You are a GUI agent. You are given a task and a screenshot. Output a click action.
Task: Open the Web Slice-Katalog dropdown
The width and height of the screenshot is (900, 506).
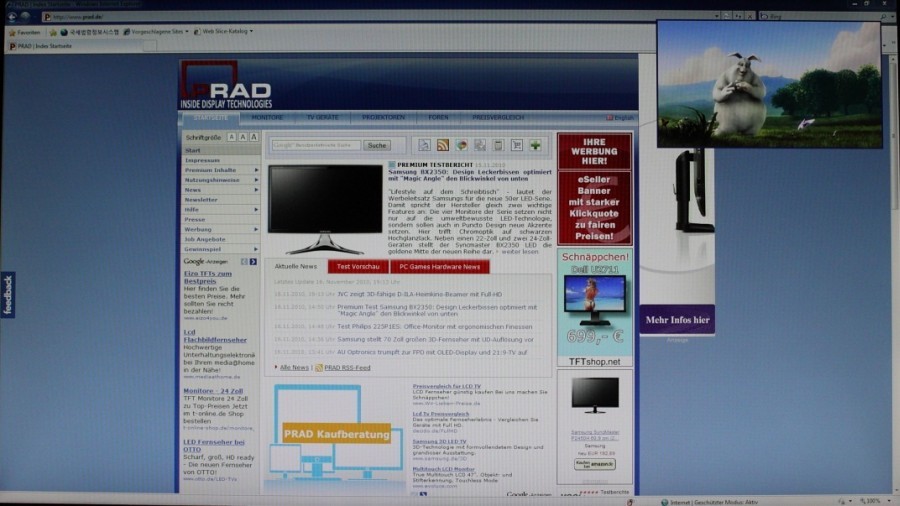[225, 32]
